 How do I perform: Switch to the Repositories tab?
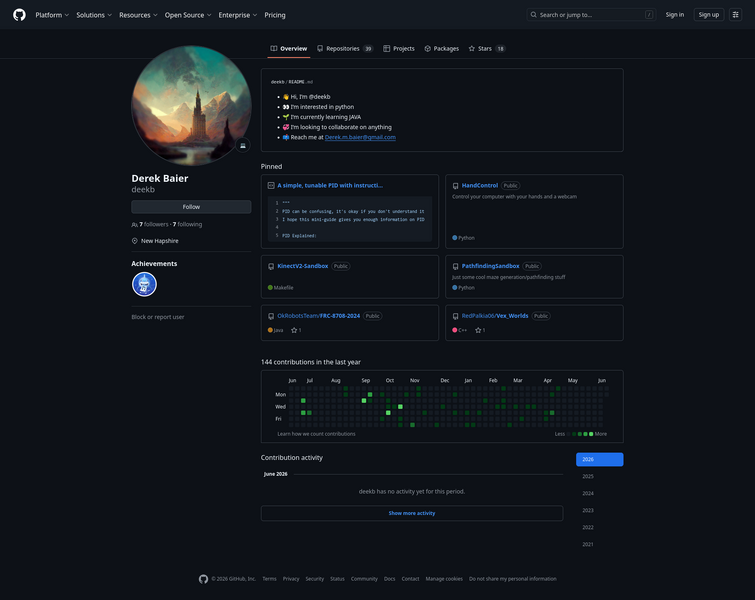(345, 49)
